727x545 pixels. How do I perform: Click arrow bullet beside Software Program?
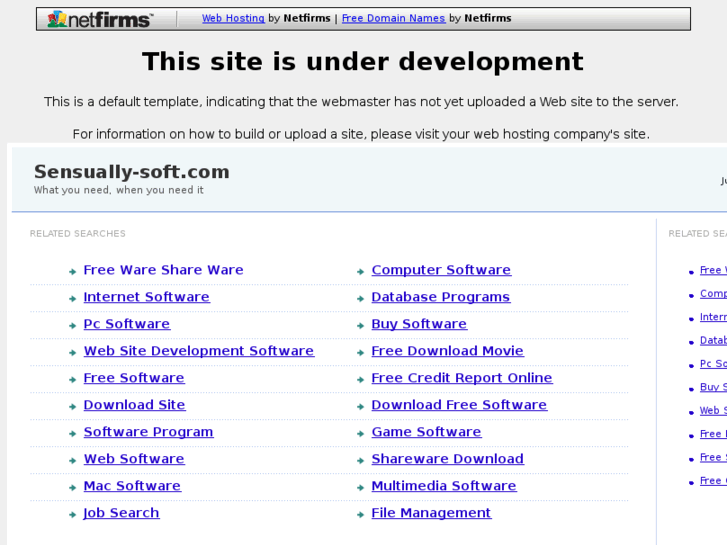(72, 434)
